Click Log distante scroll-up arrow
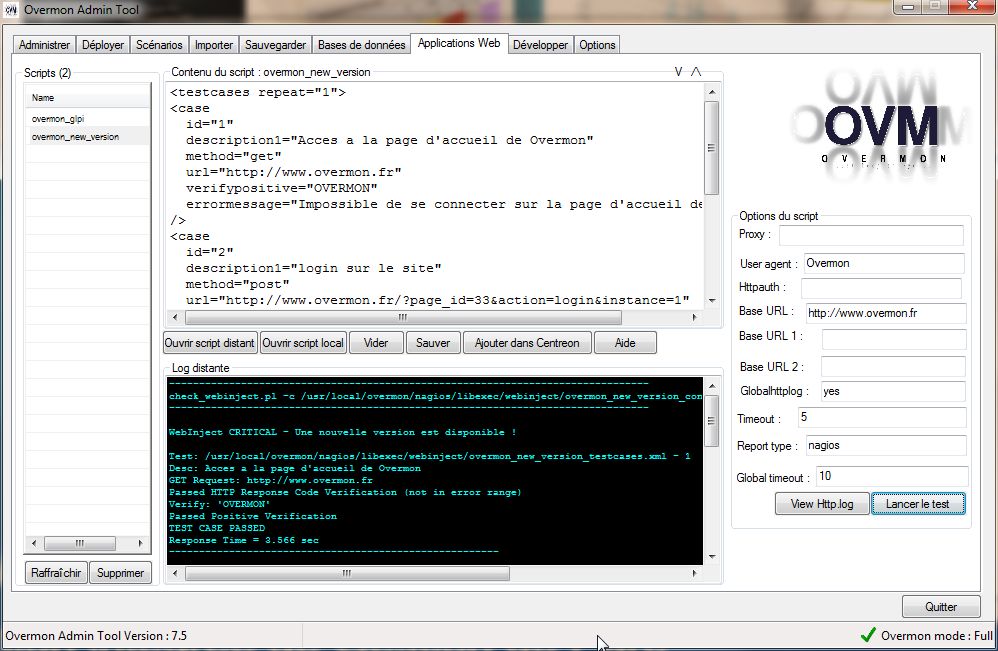Viewport: 998px width, 651px height. (712, 386)
